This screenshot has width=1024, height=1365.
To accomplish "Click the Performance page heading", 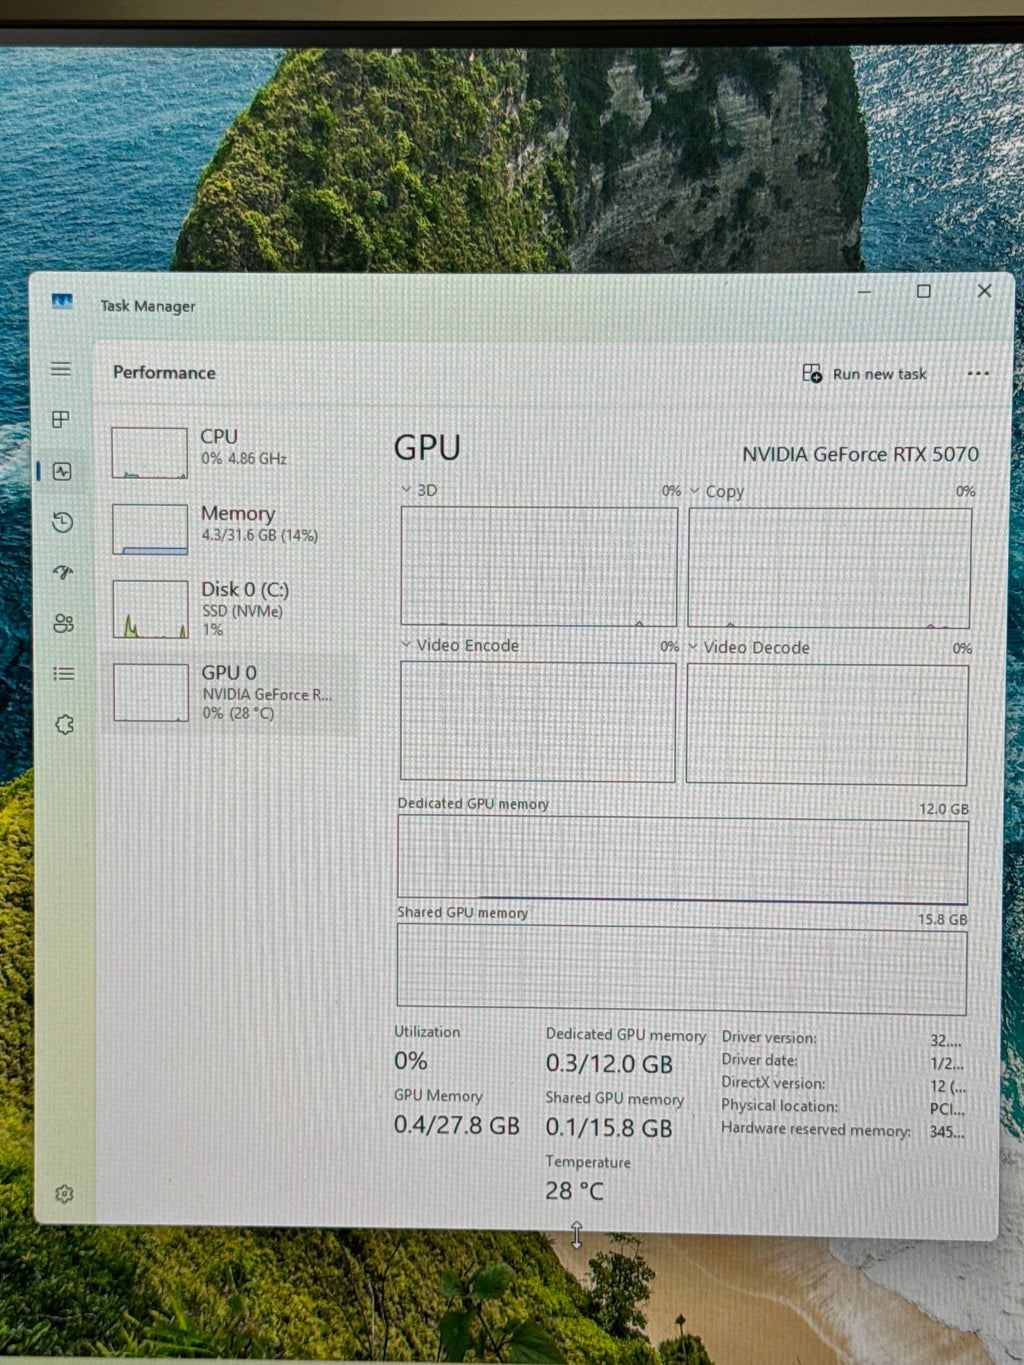I will point(164,372).
